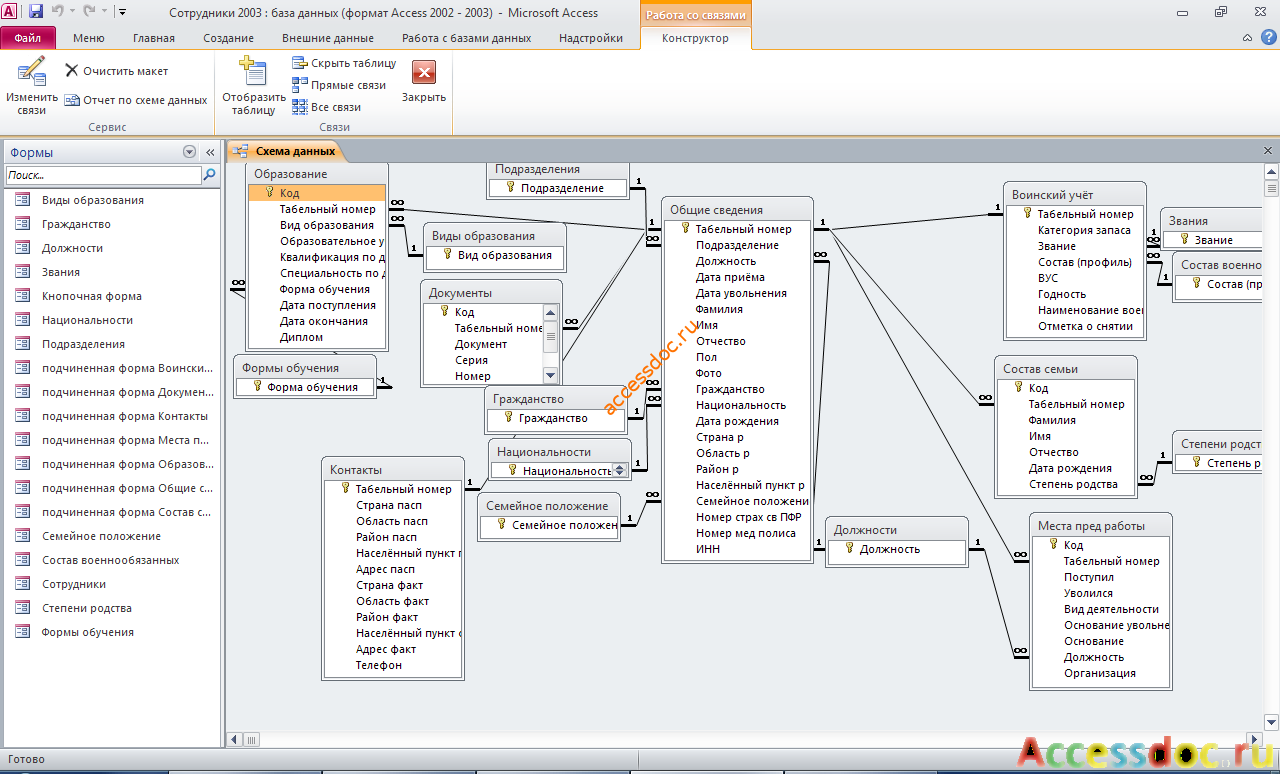The width and height of the screenshot is (1280, 774).
Task: Select Телефон field in Контакты table
Action: coord(379,665)
